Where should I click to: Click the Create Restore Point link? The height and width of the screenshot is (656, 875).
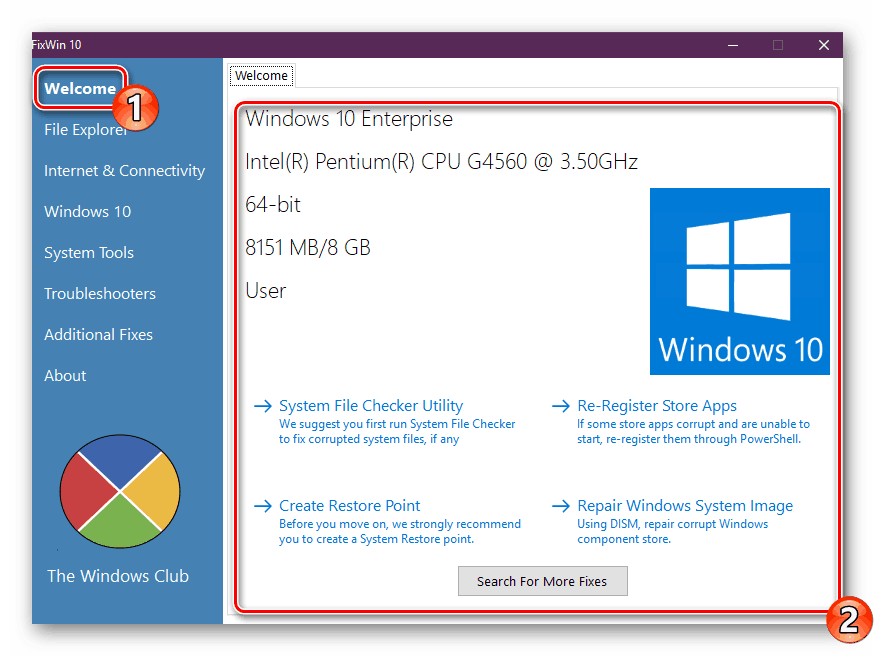coord(349,506)
